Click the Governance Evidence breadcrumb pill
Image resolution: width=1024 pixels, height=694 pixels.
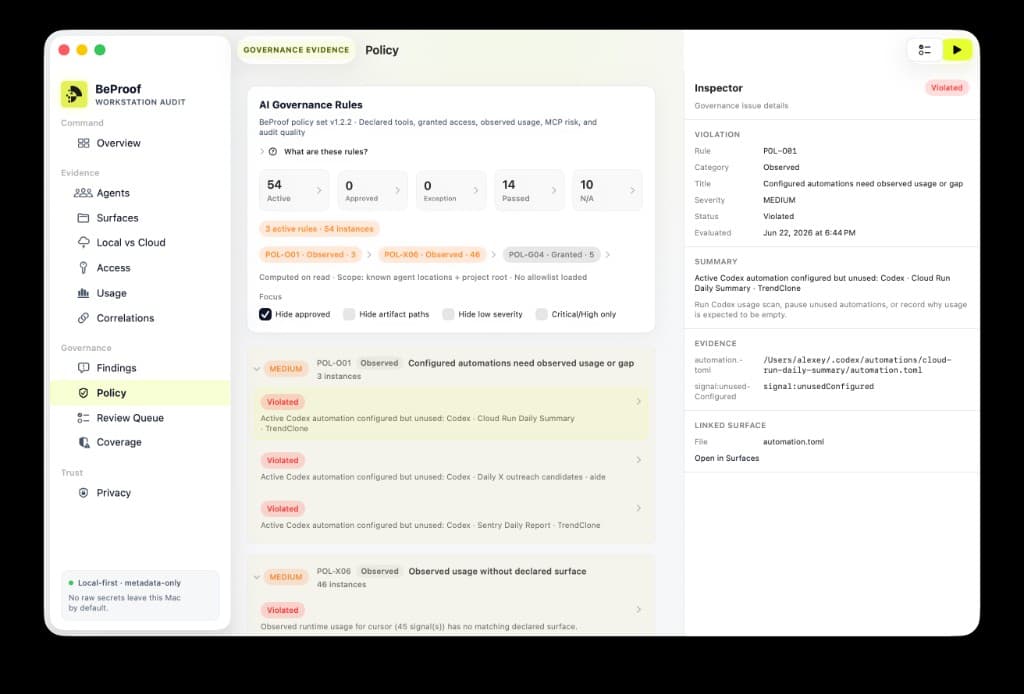[296, 50]
